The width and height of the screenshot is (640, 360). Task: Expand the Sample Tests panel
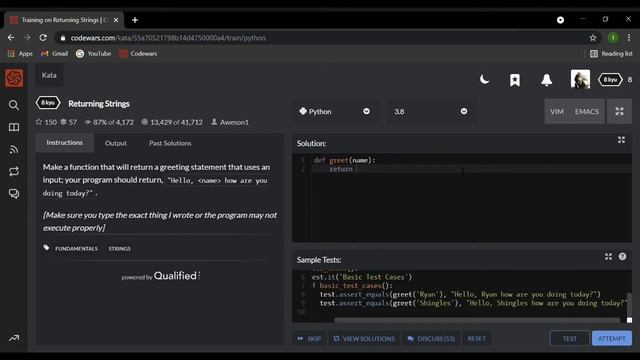point(608,256)
